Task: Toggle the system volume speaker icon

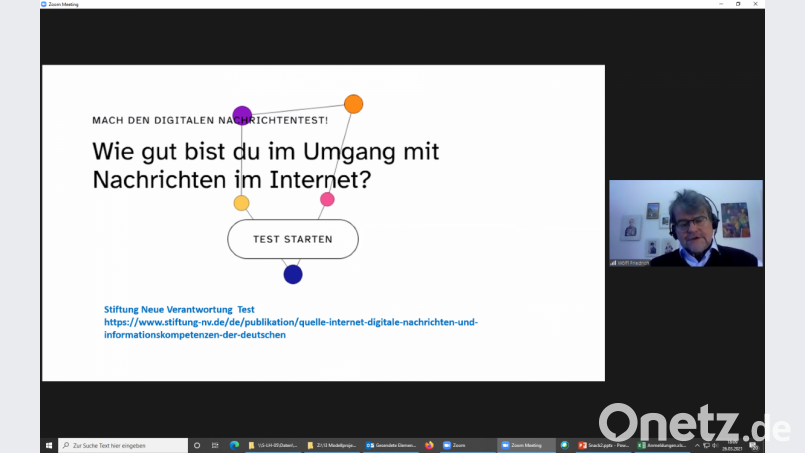Action: point(714,445)
